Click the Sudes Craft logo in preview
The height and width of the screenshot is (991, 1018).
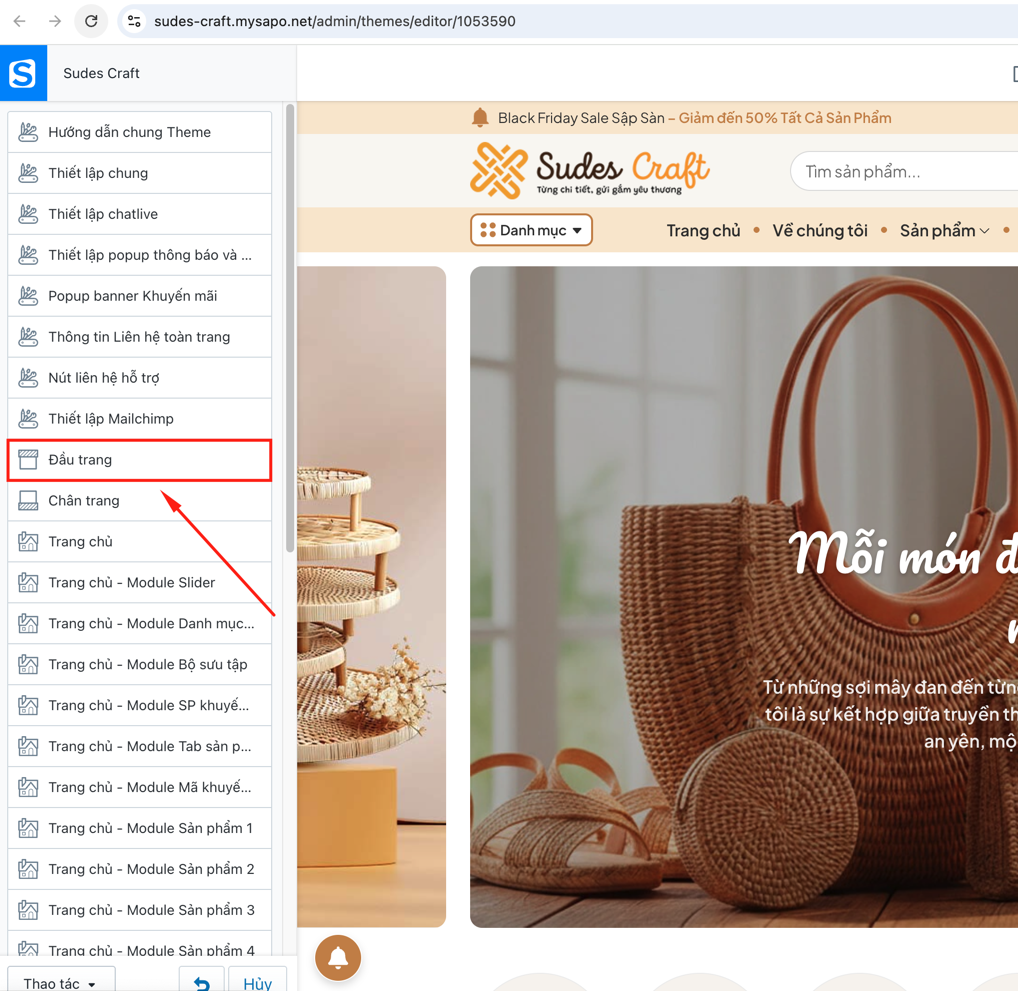(590, 170)
